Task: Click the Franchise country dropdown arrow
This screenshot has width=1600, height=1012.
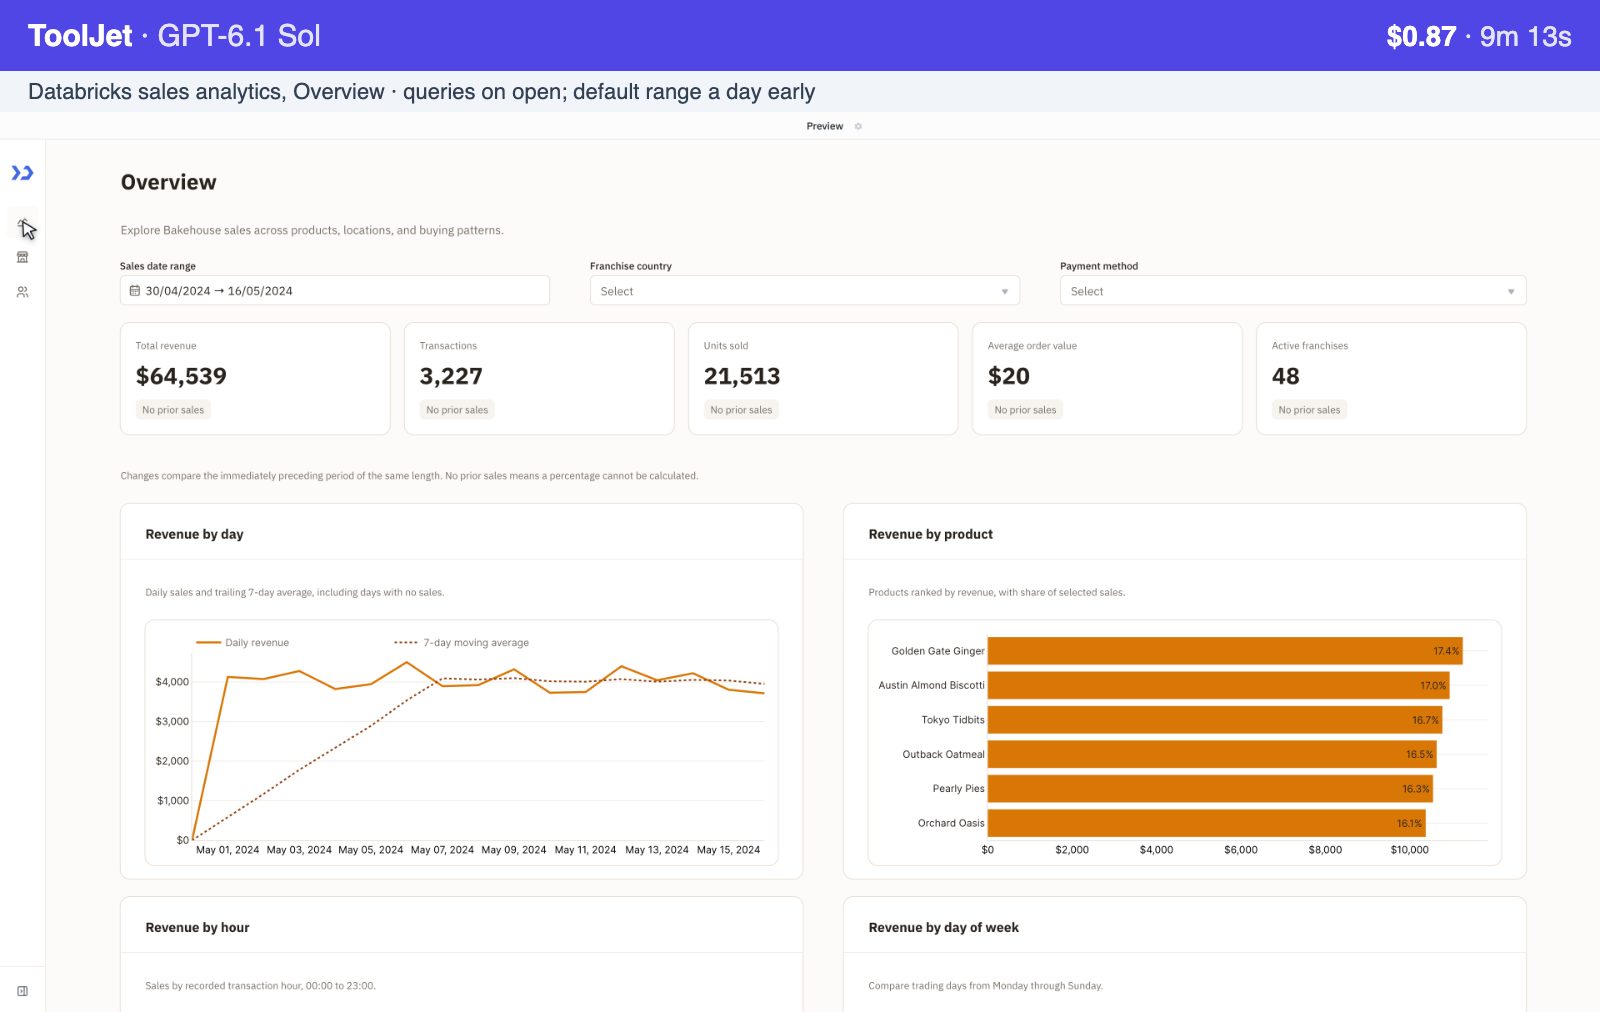Action: point(1005,292)
